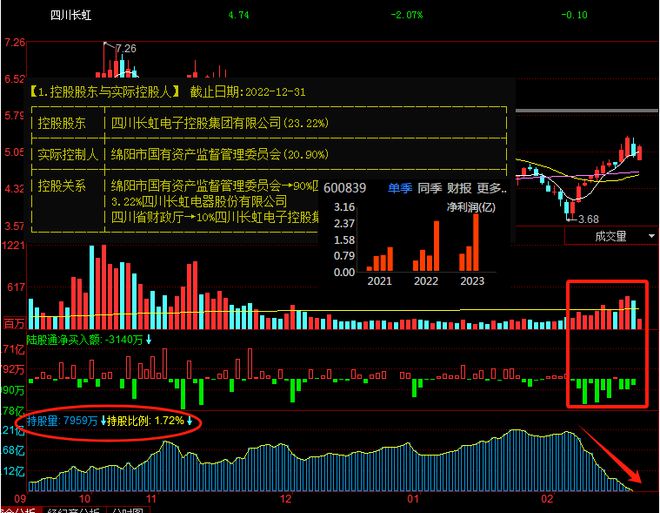Image resolution: width=660 pixels, height=513 pixels.
Task: Select the 11 month marker on date axis
Action: pyautogui.click(x=151, y=499)
